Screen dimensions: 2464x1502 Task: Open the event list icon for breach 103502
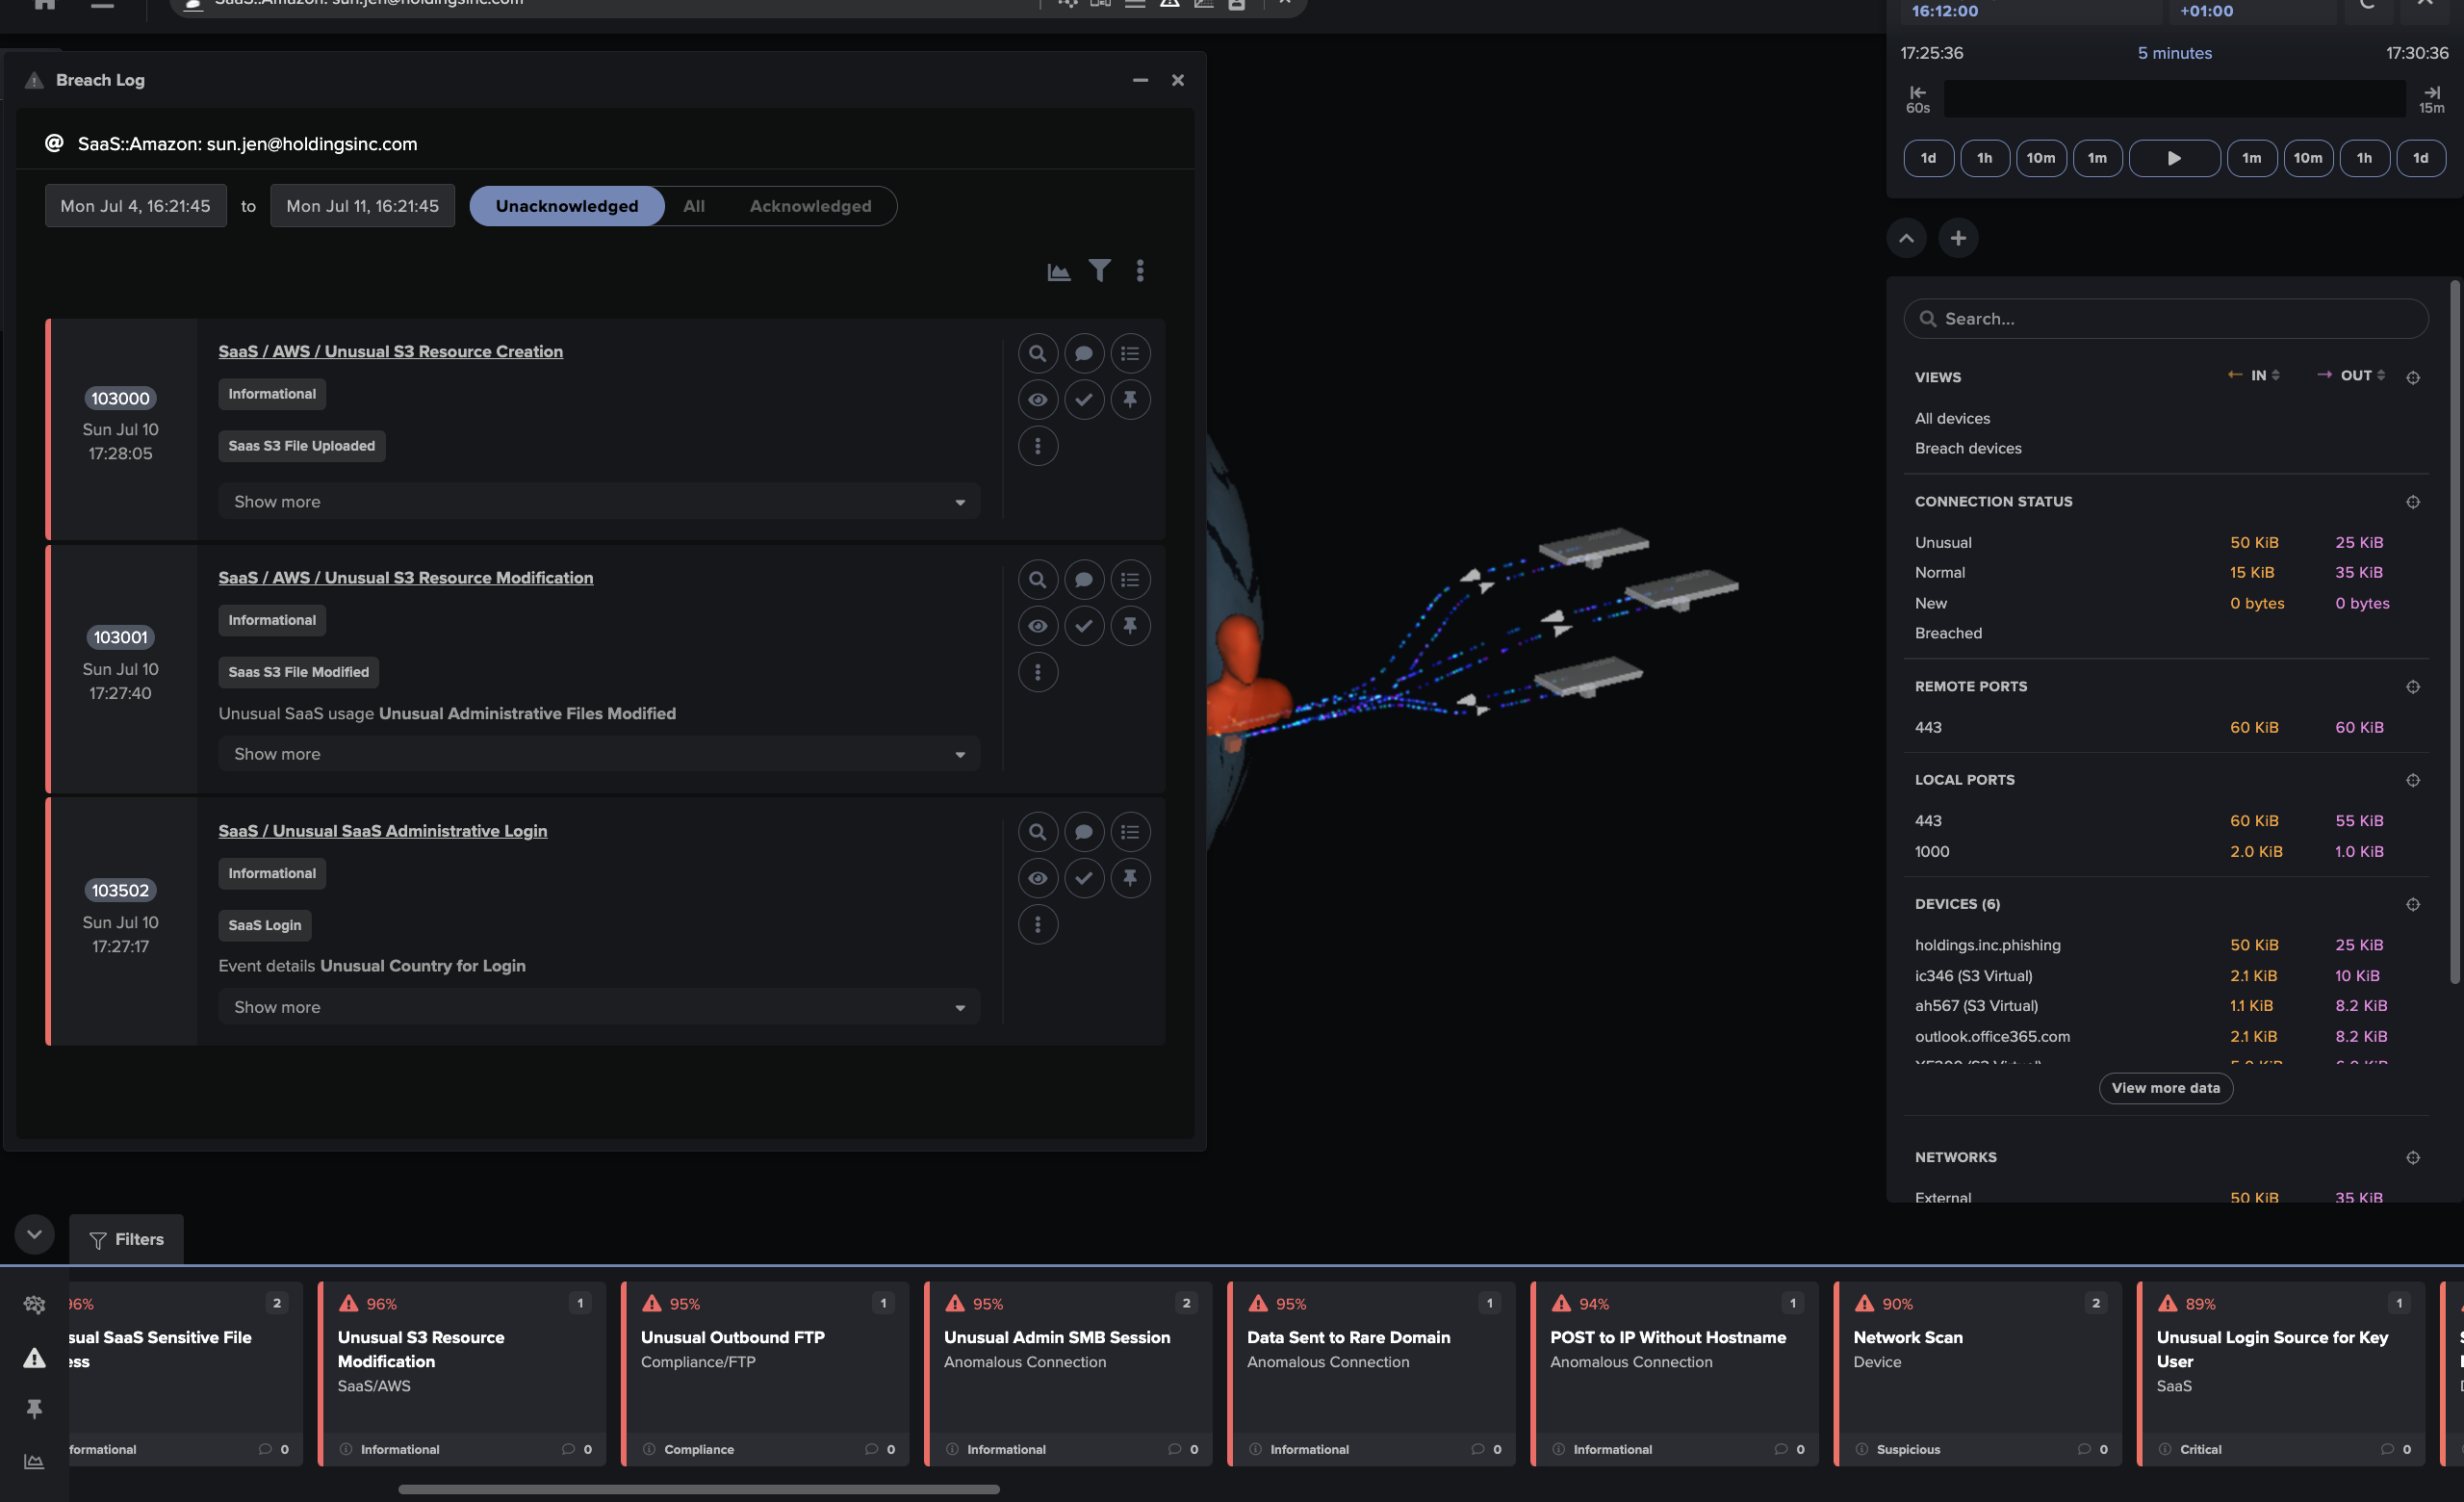click(x=1129, y=832)
